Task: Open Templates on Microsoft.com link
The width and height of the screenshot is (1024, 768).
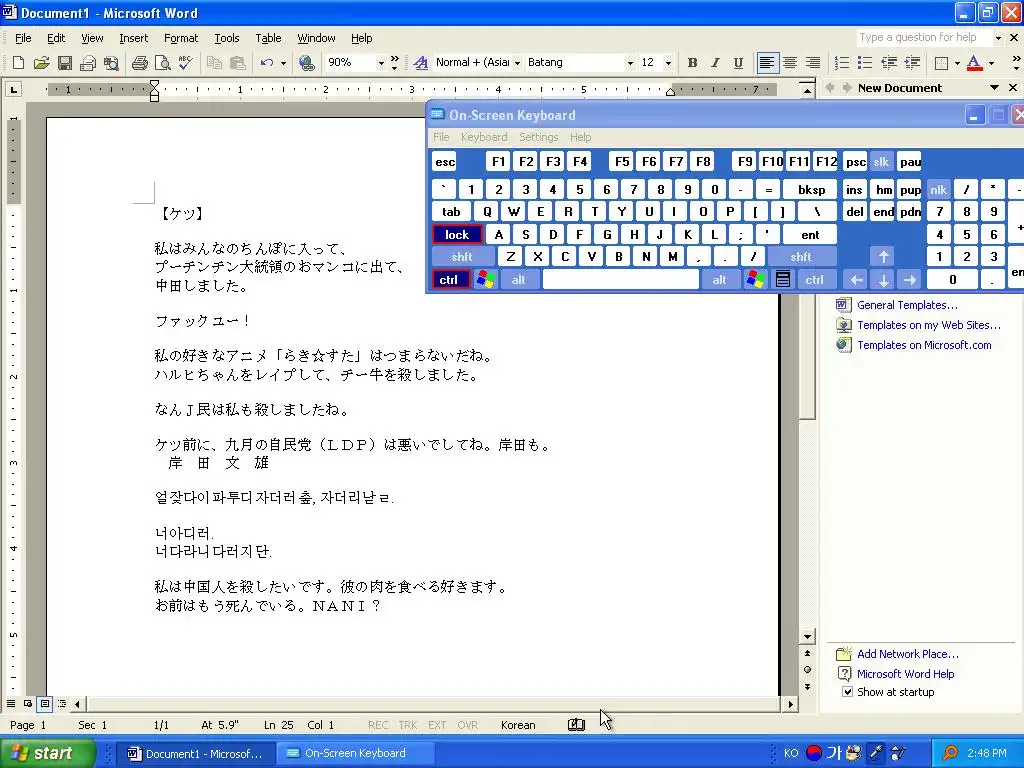Action: click(924, 345)
